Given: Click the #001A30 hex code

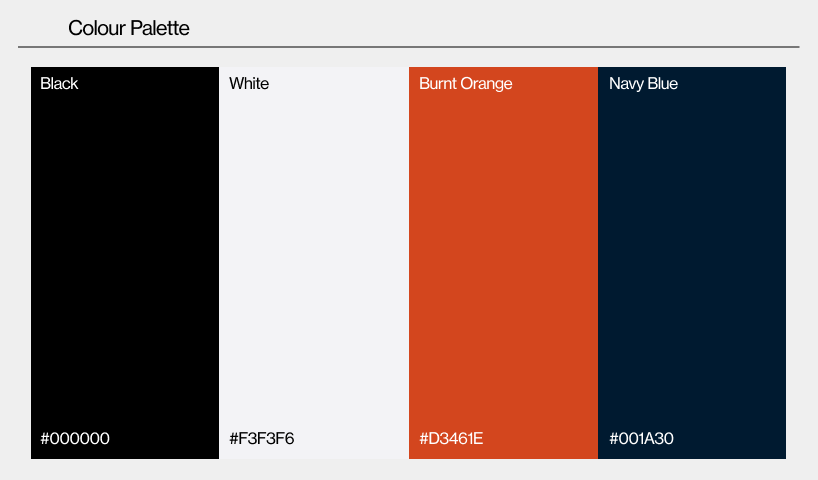Looking at the screenshot, I should [641, 438].
